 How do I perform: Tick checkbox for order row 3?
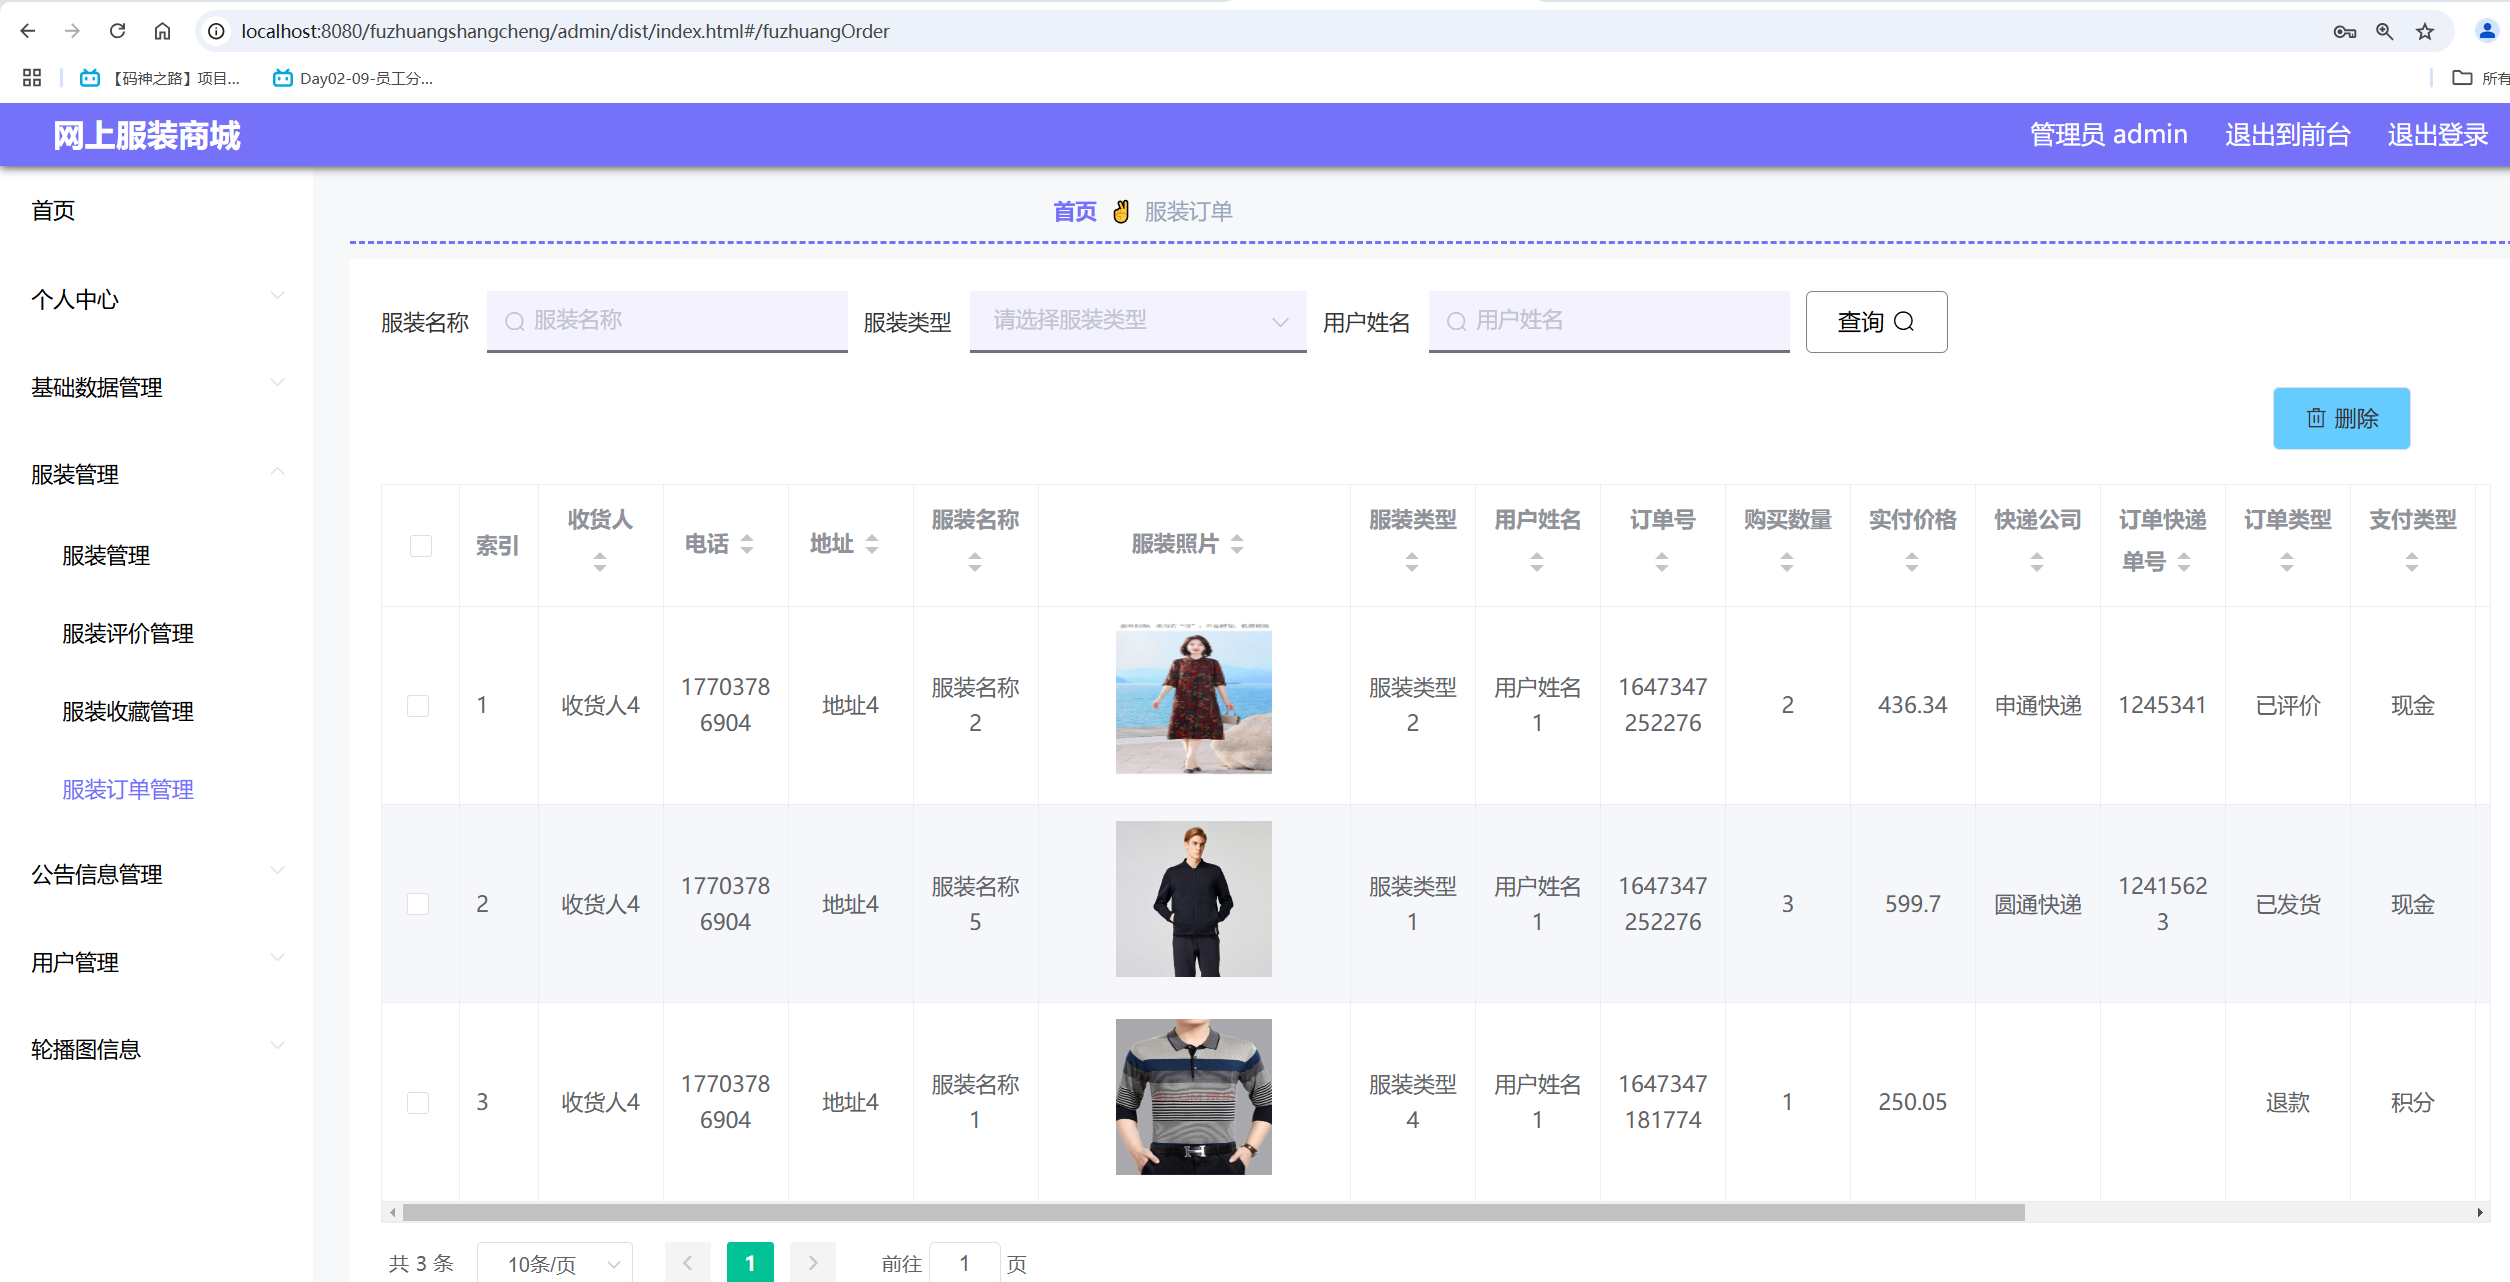[418, 1103]
